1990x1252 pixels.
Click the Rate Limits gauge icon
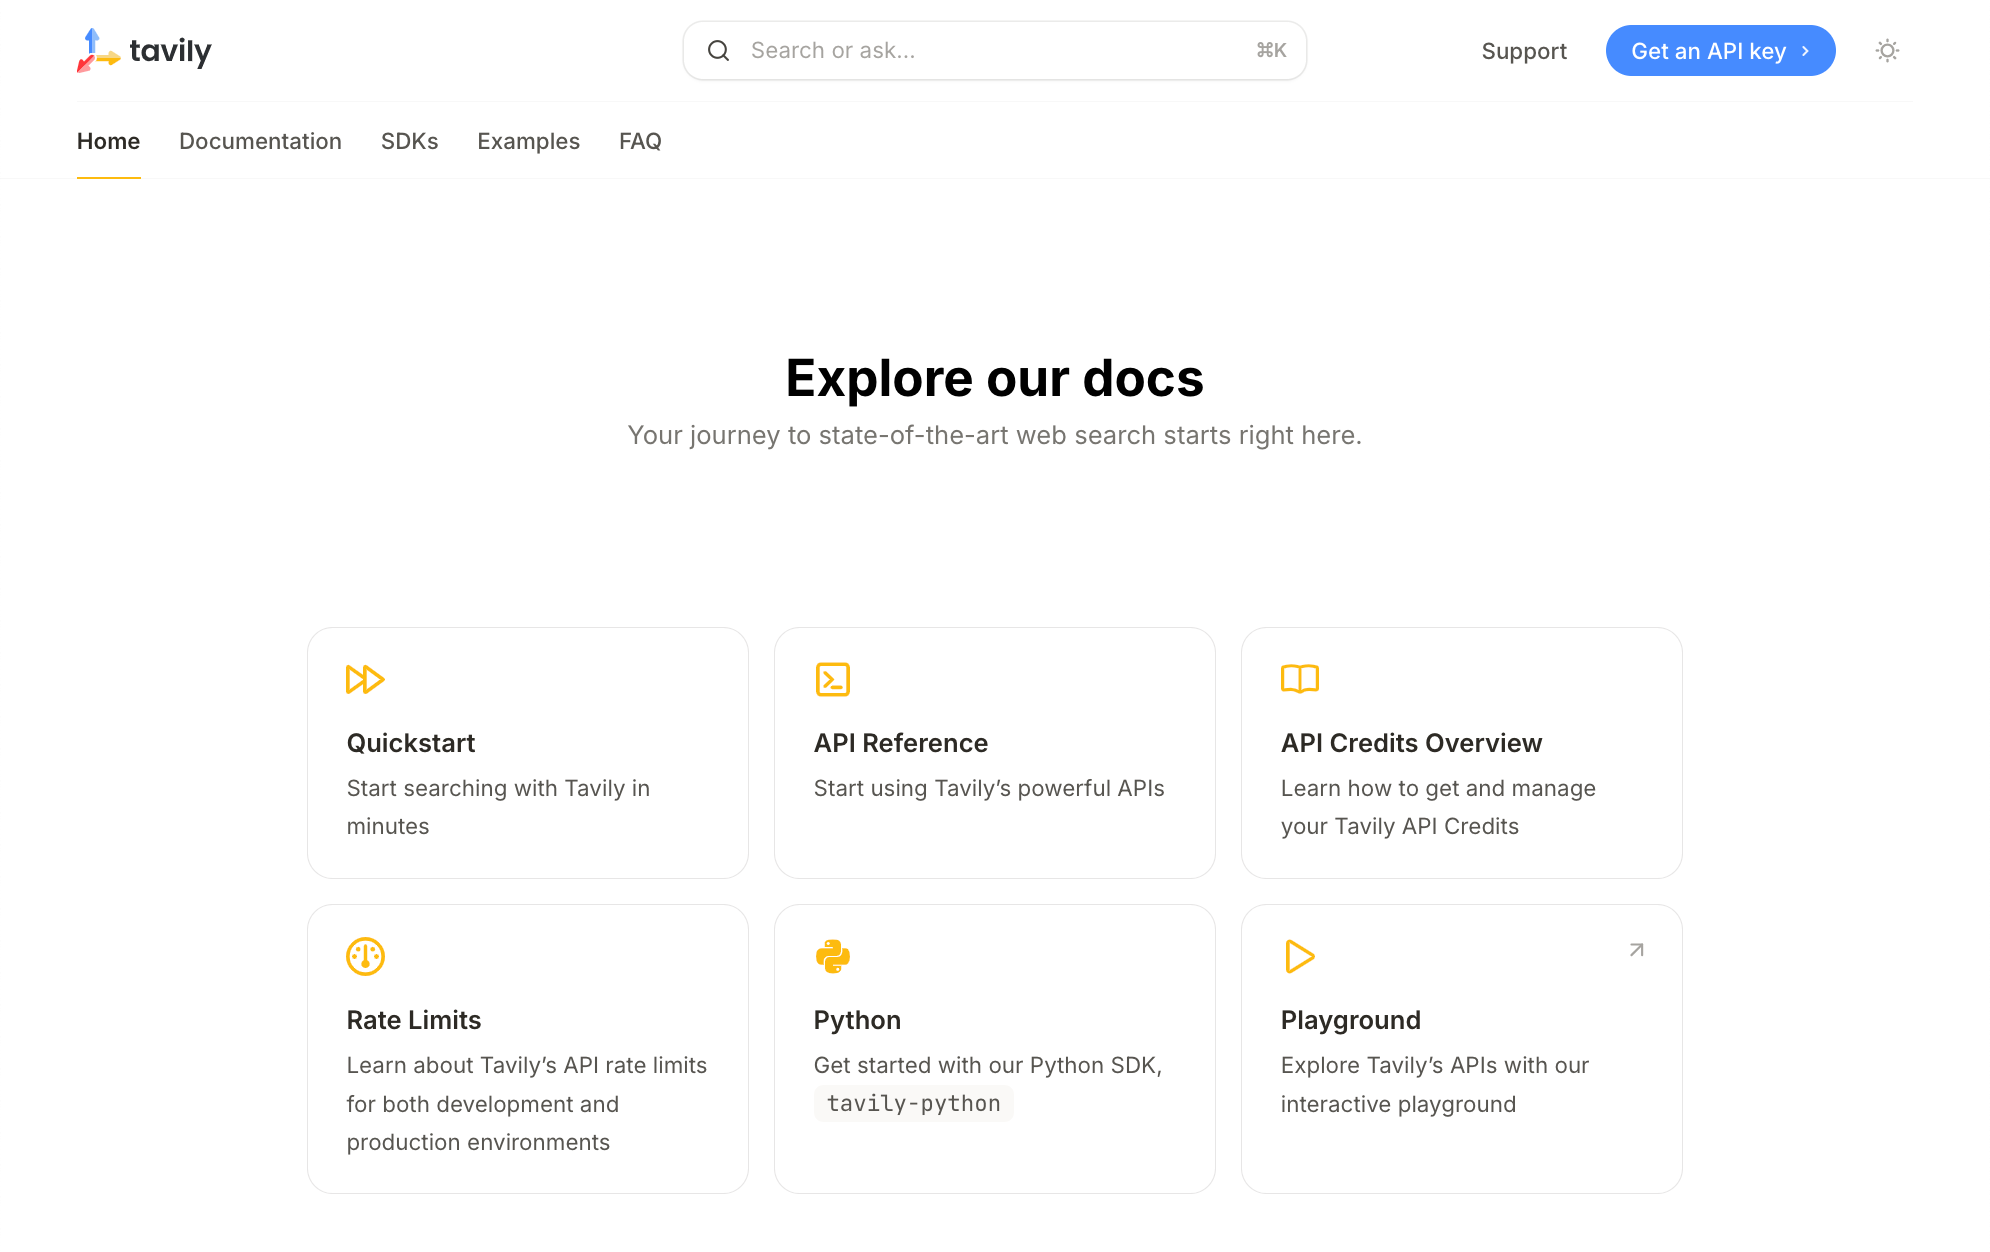[365, 956]
